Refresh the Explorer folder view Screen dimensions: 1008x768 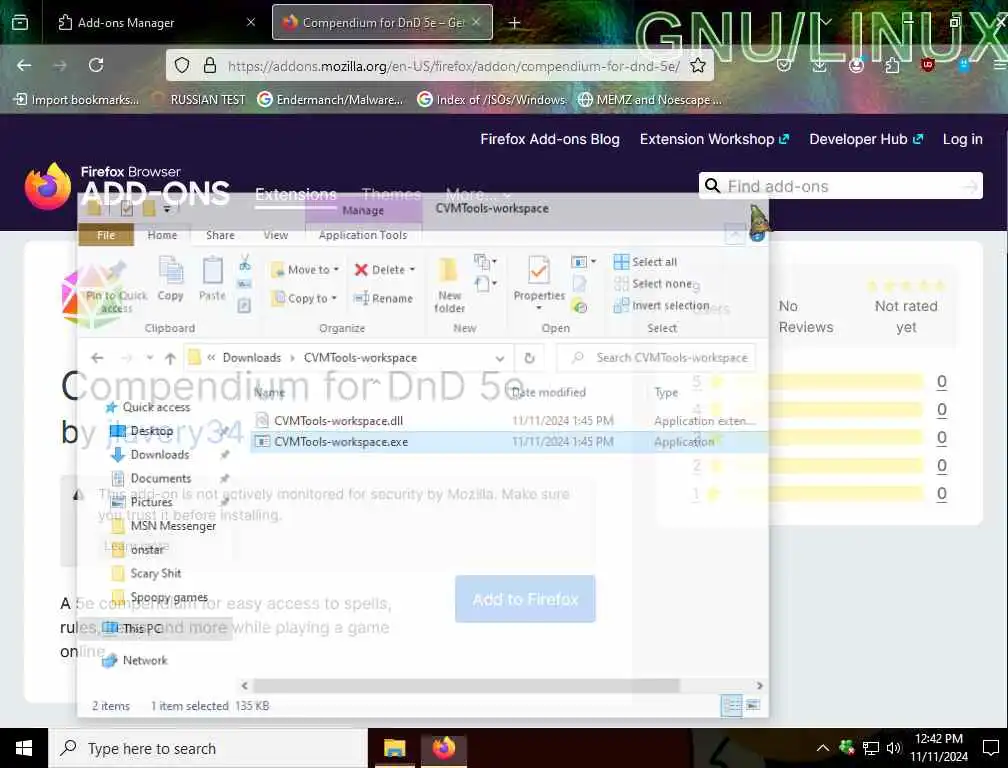530,358
